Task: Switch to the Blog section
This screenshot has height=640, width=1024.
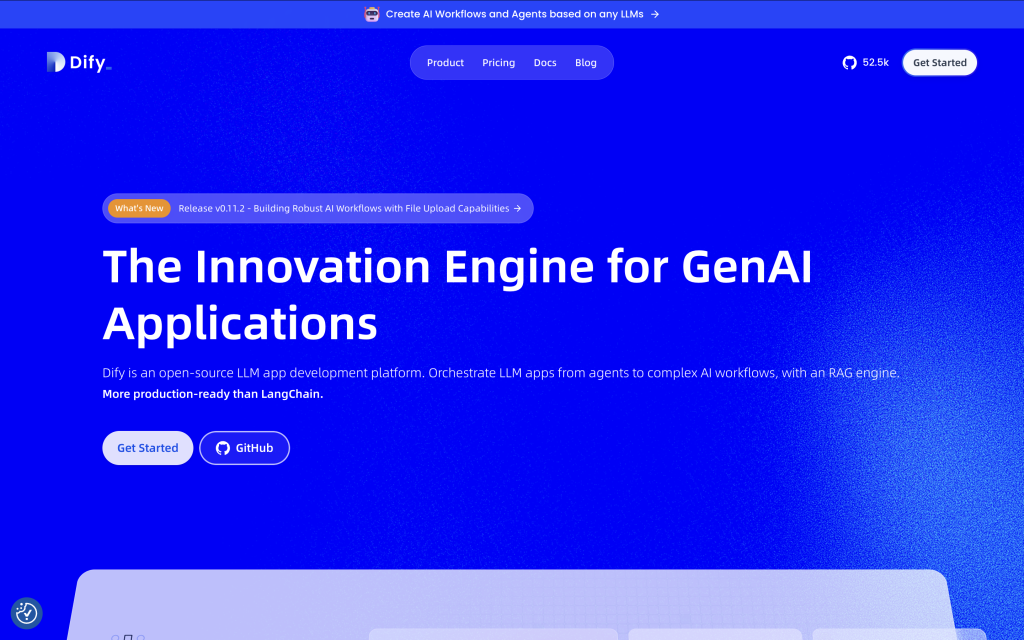Action: pyautogui.click(x=586, y=62)
